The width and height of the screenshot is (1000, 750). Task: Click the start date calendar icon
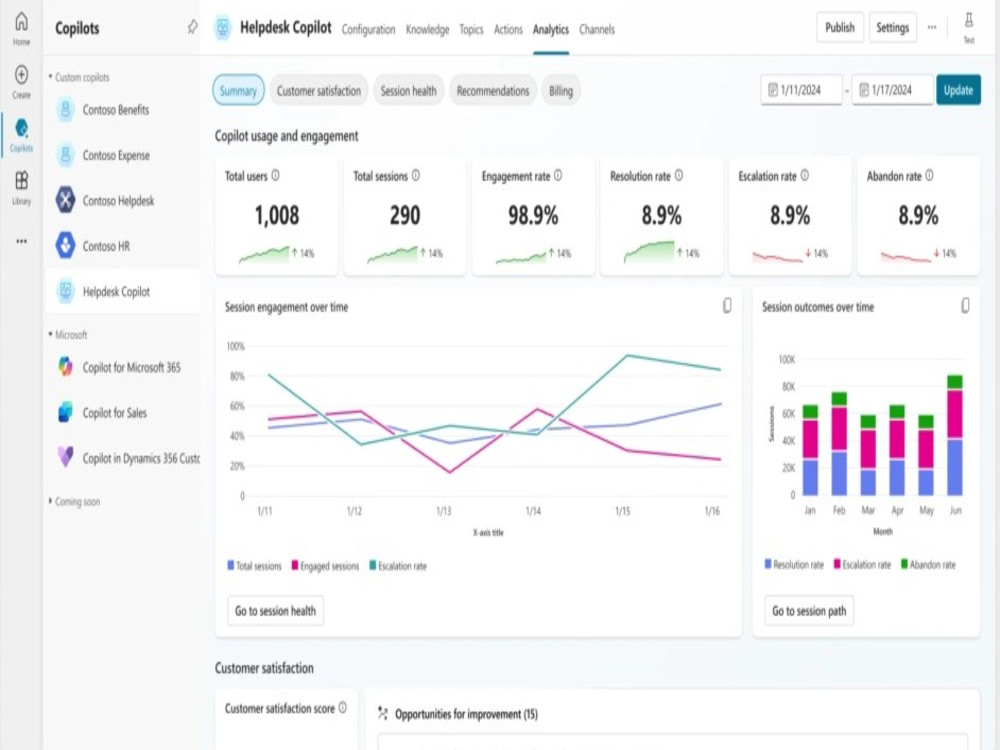click(x=773, y=90)
